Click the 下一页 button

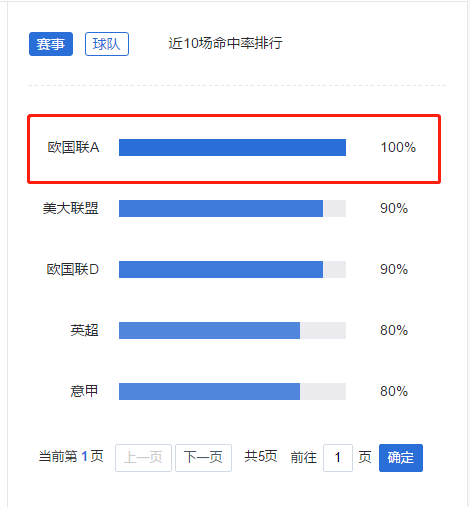coord(203,458)
